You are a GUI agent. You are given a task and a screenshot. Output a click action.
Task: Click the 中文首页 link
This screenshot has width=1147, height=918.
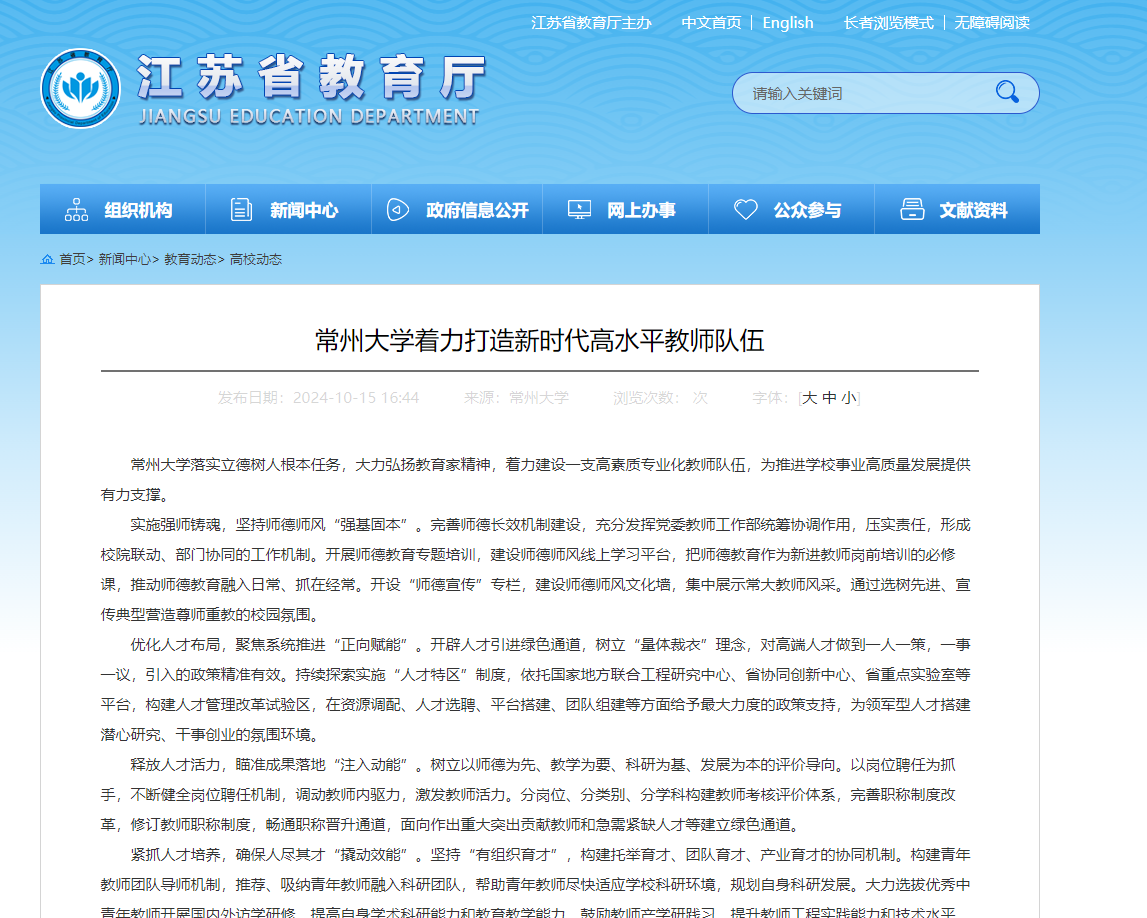pyautogui.click(x=711, y=23)
